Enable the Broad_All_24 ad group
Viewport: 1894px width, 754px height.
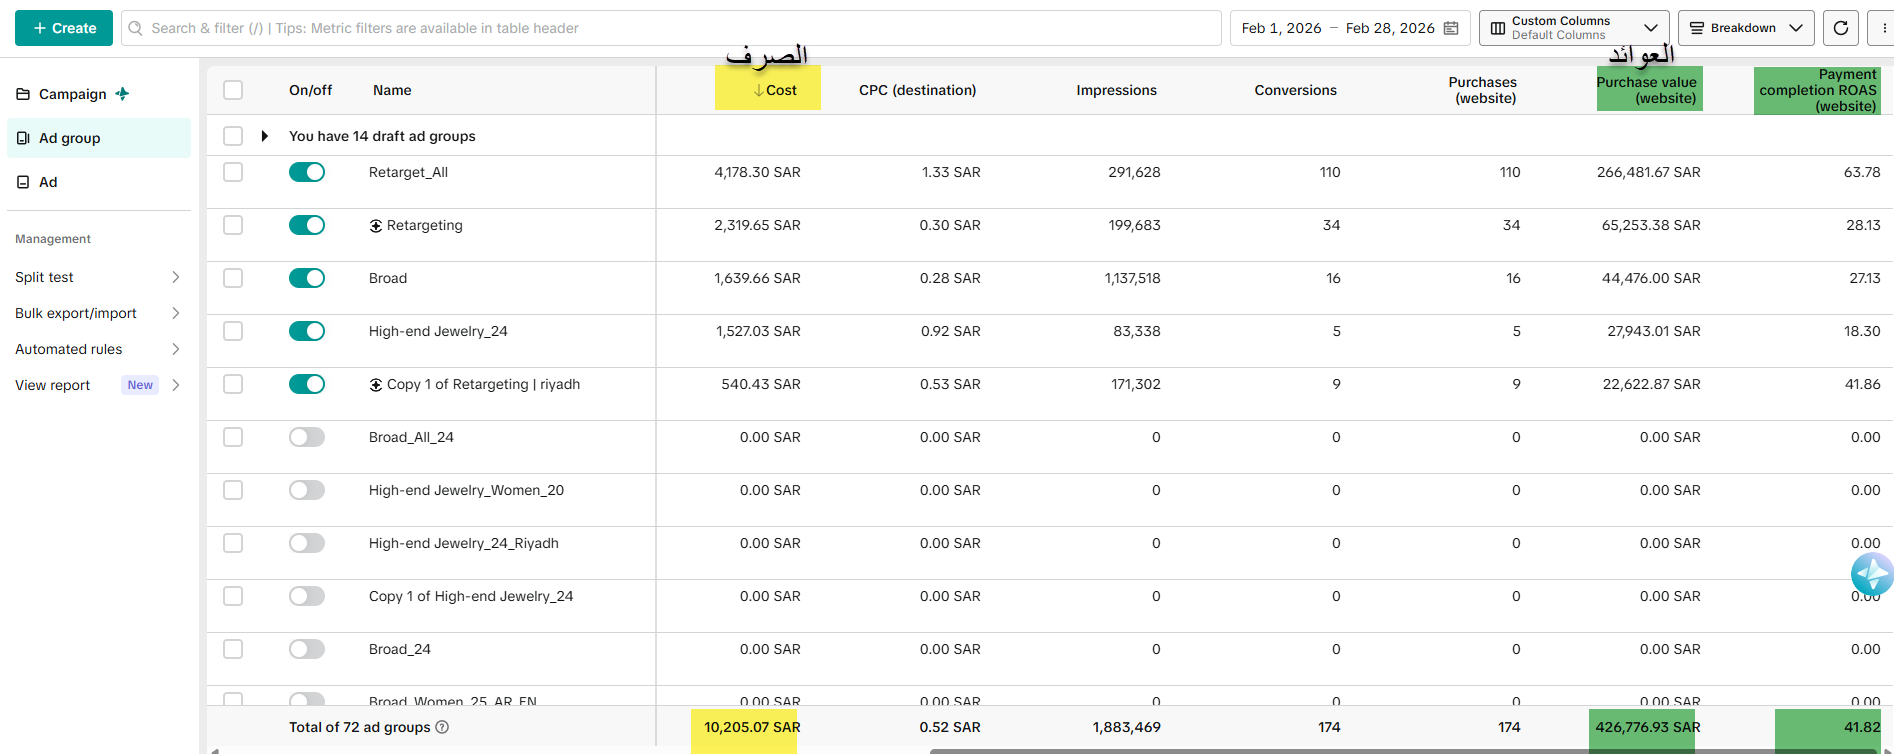pyautogui.click(x=307, y=437)
